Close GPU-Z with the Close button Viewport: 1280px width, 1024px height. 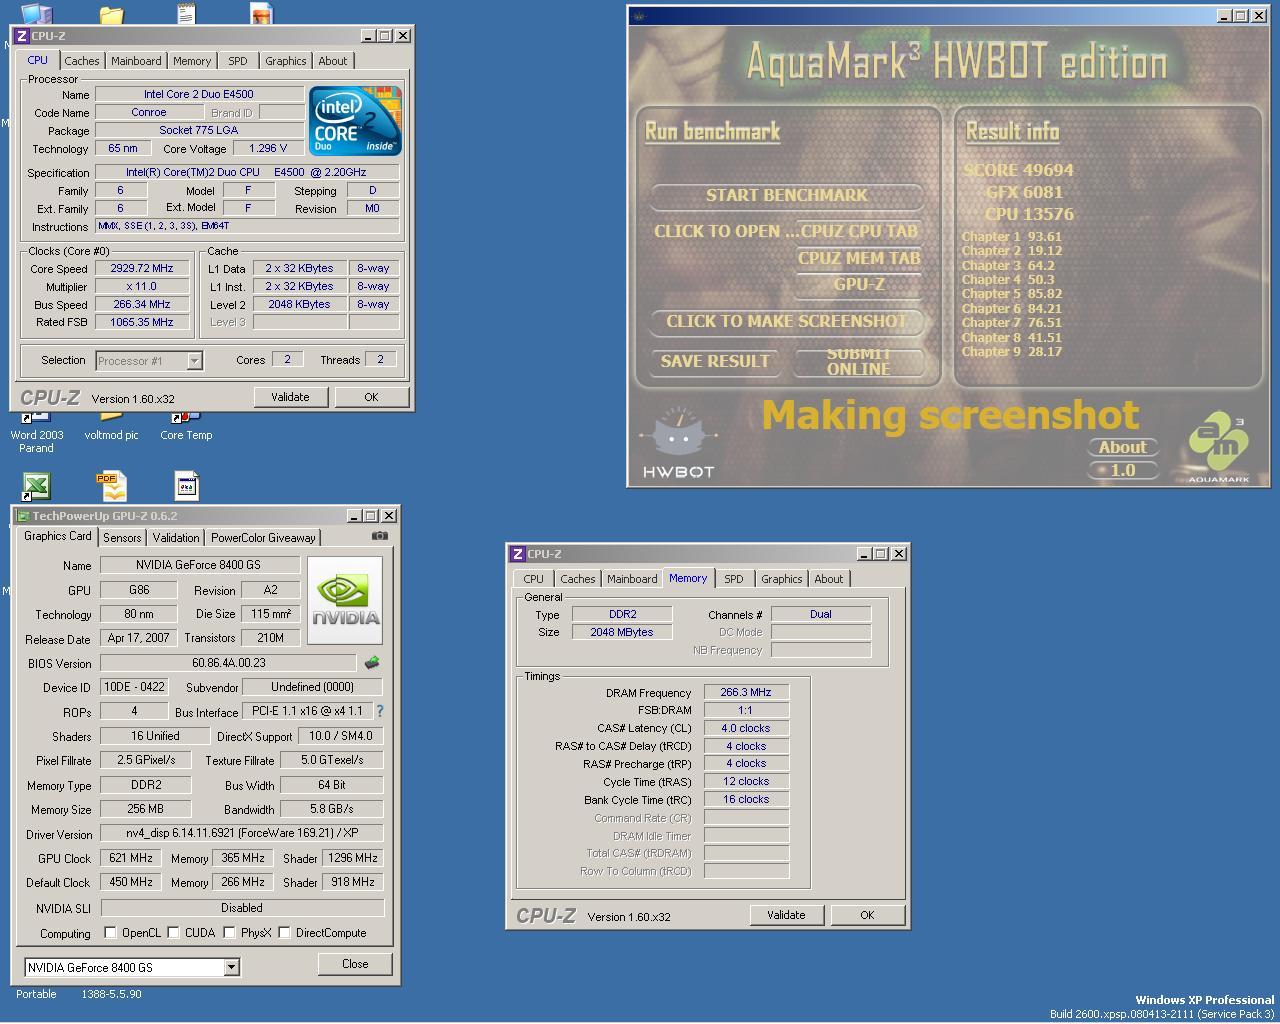tap(355, 964)
